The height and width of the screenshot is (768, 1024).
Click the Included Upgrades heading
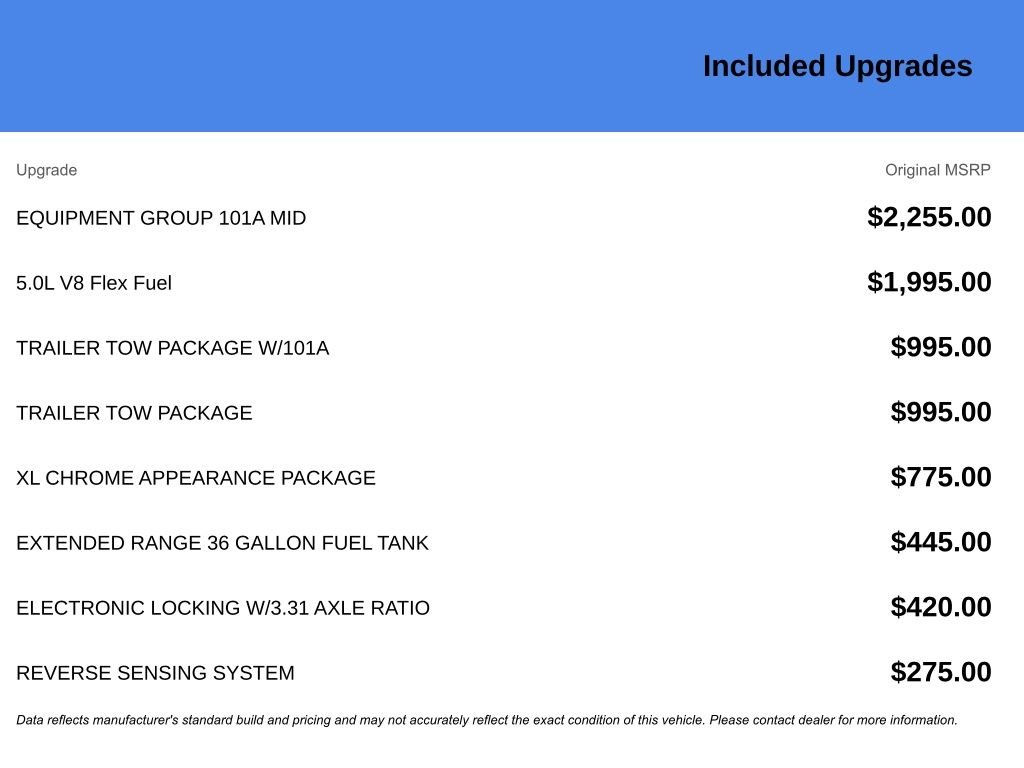click(837, 66)
